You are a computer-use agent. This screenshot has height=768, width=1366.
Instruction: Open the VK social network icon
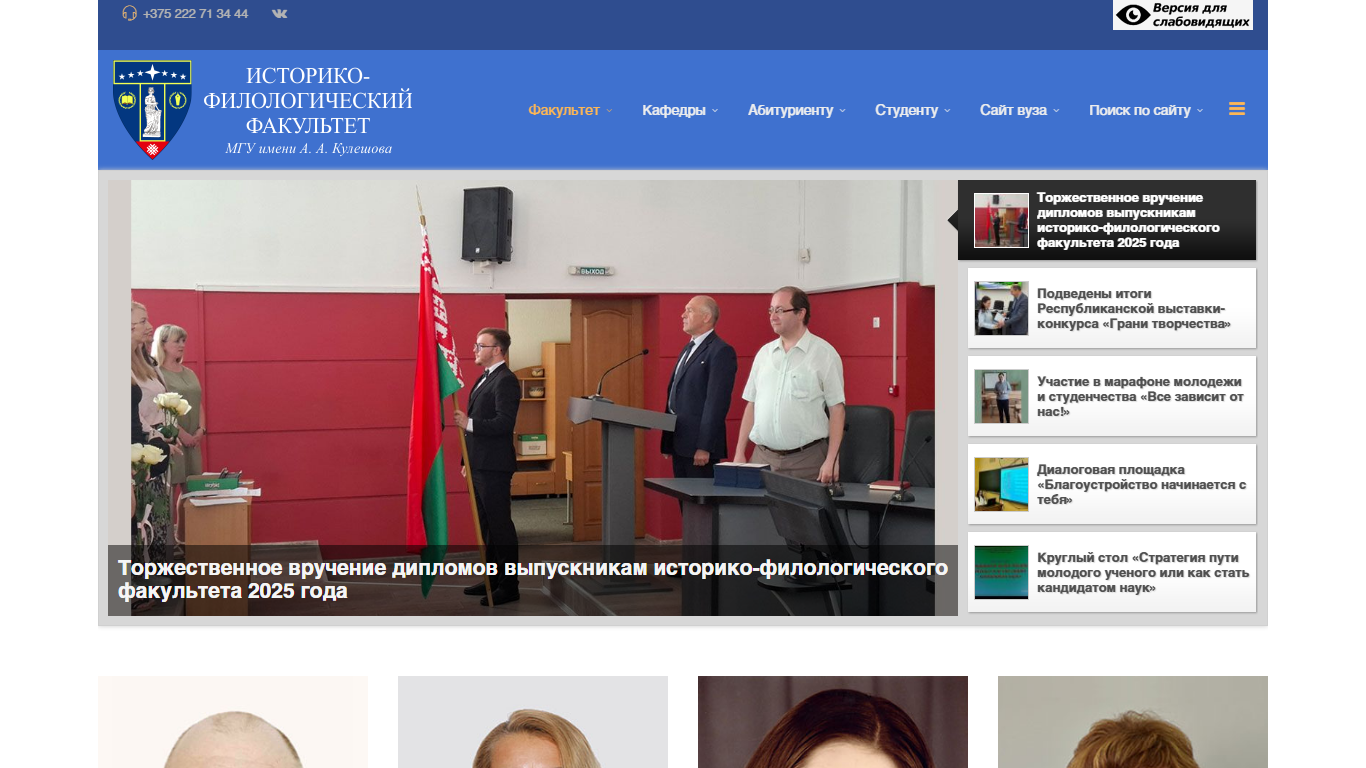(x=280, y=13)
